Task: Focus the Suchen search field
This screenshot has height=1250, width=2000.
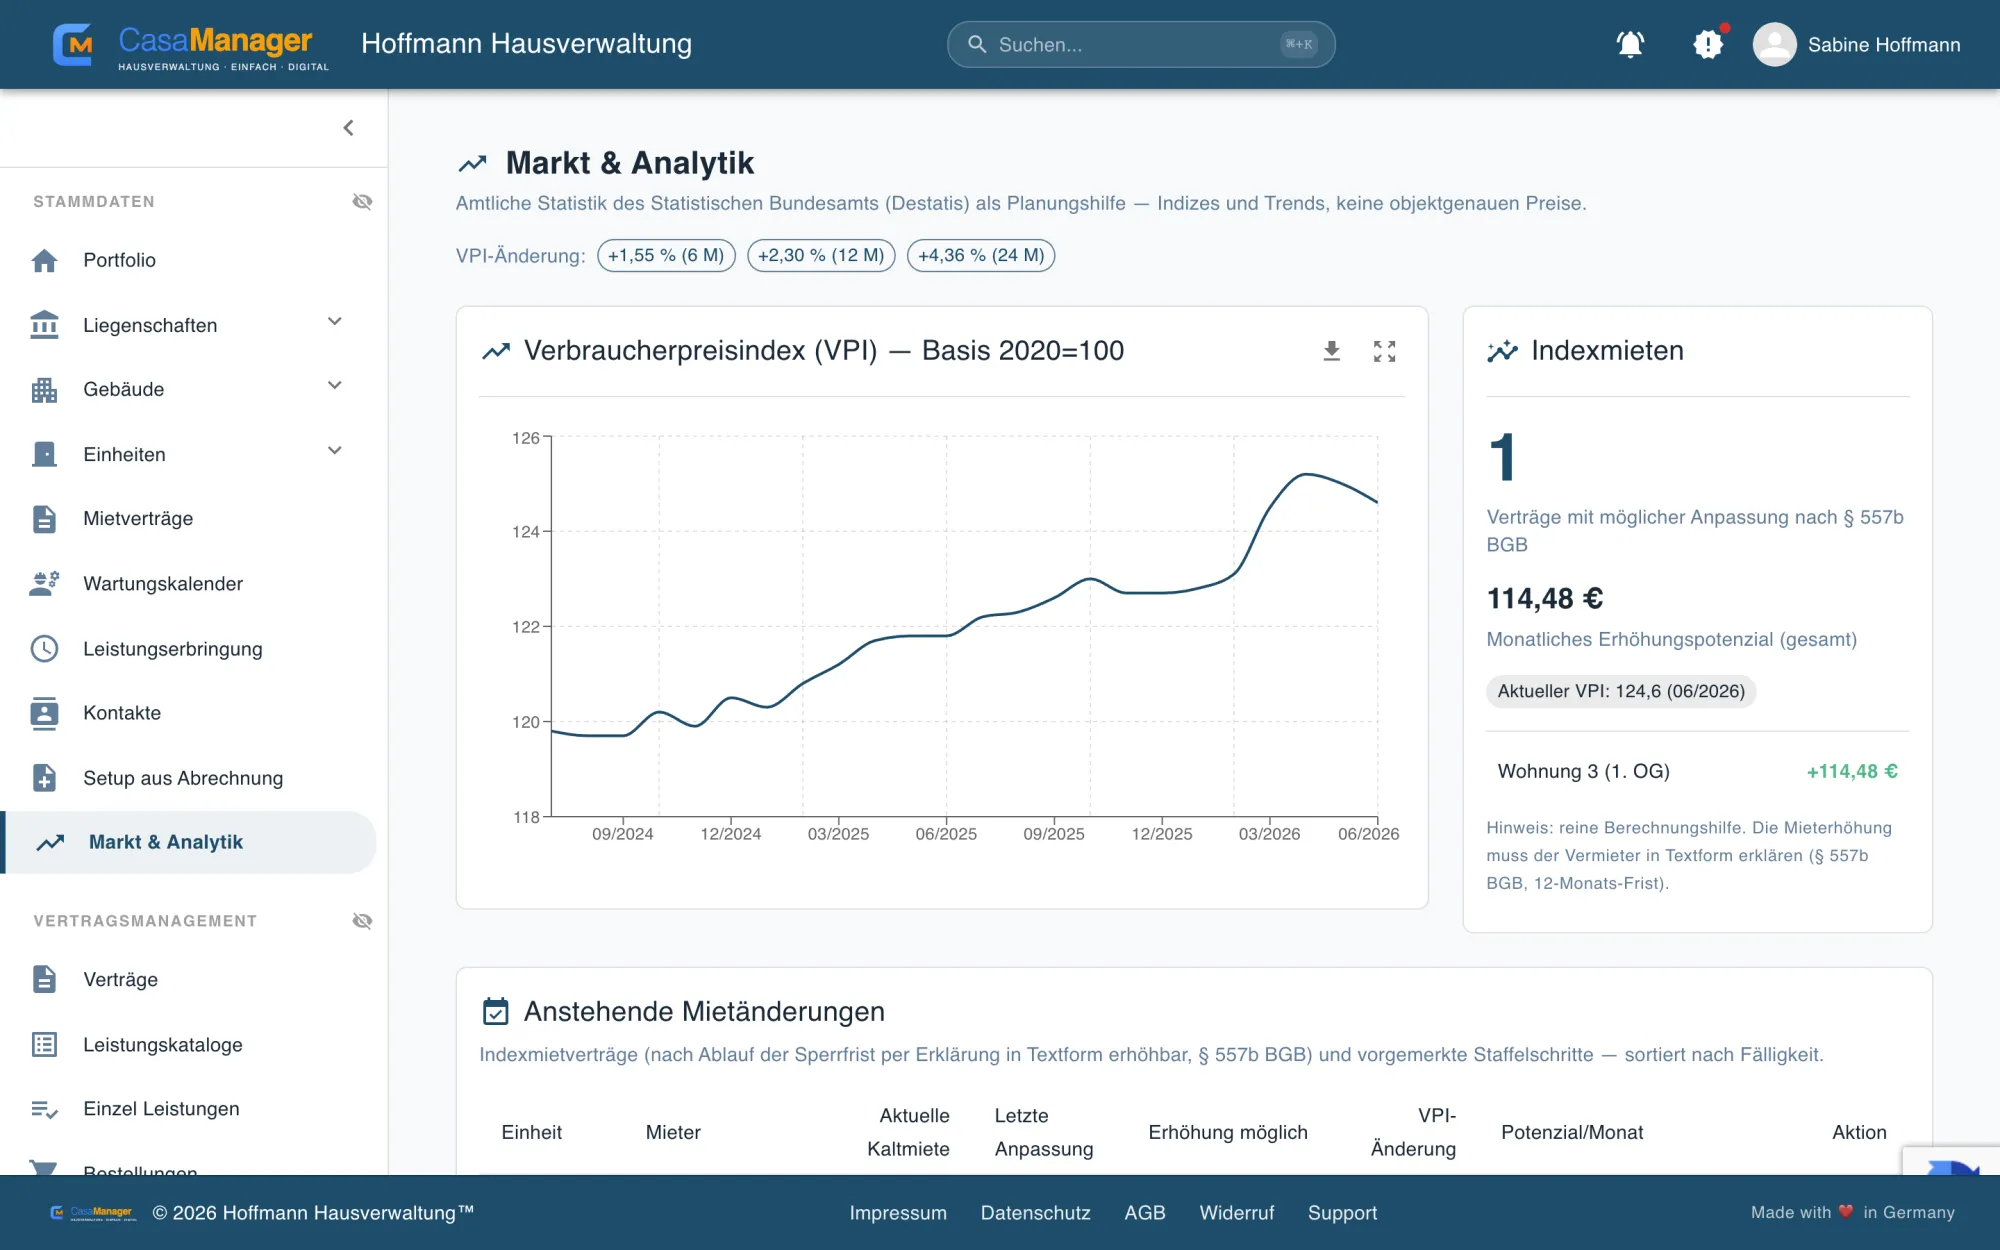Action: (x=1141, y=45)
